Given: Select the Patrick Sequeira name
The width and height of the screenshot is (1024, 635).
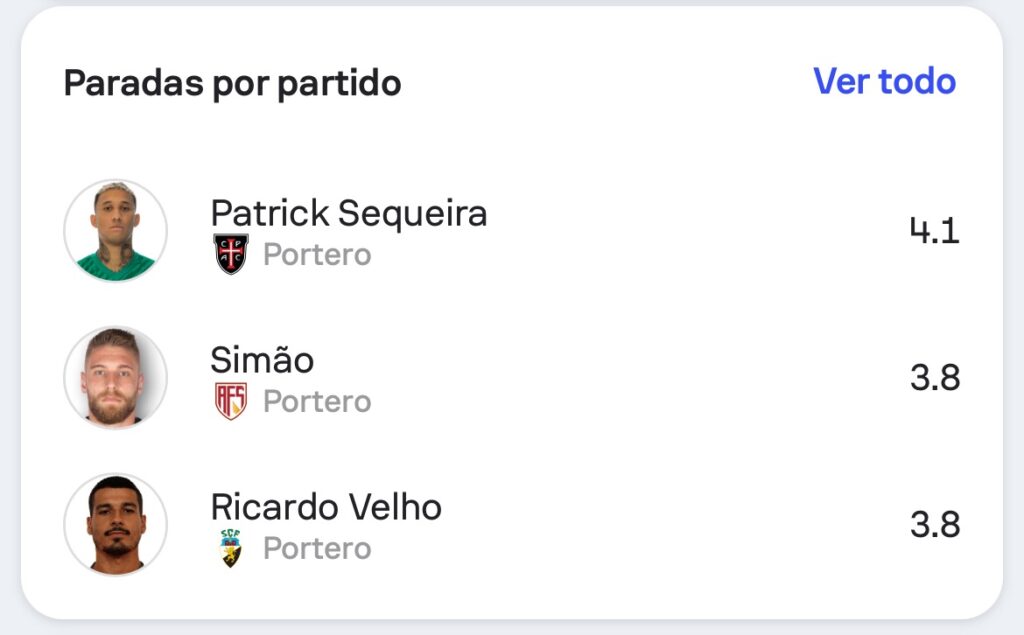Looking at the screenshot, I should tap(349, 214).
